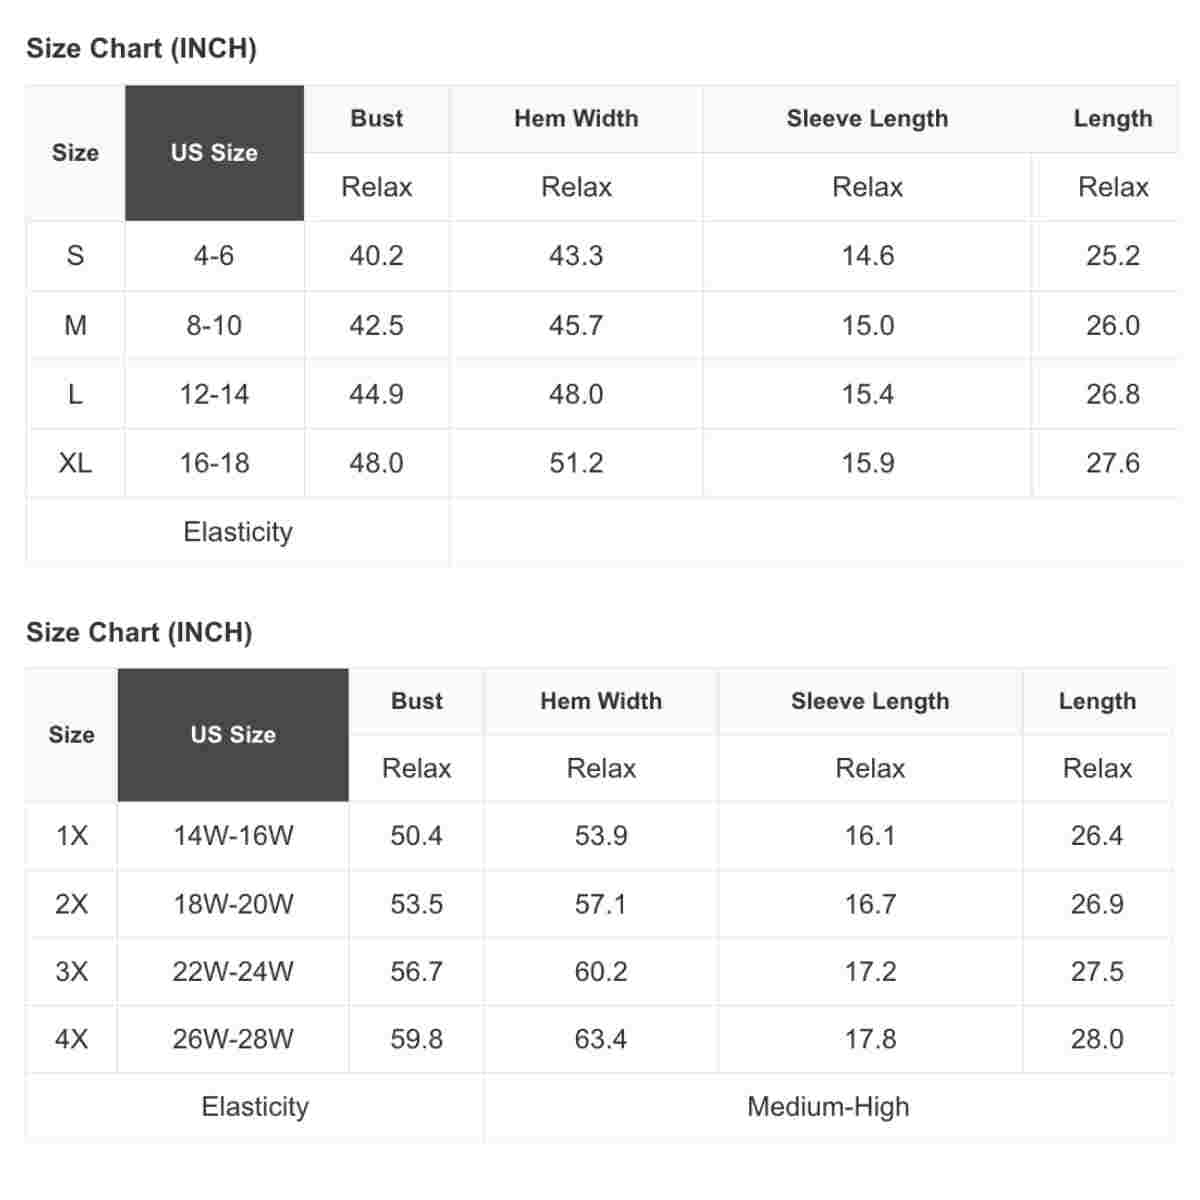This screenshot has width=1200, height=1200.
Task: Click the 56.7 bust value for 3X
Action: (x=416, y=972)
